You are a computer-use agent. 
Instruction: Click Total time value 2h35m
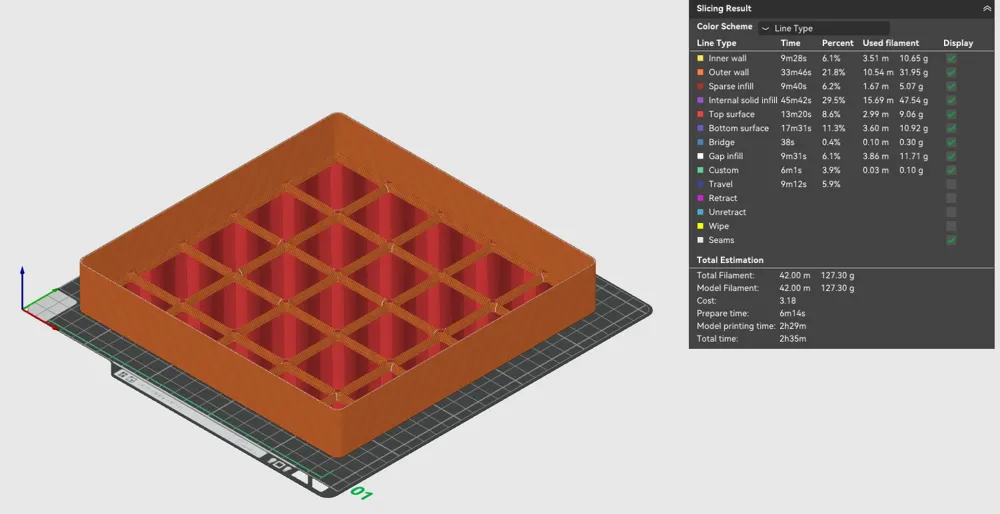click(x=793, y=339)
